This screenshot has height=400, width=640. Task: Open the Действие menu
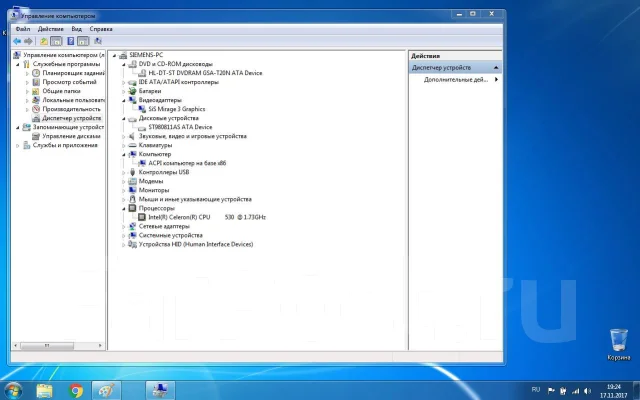[51, 29]
